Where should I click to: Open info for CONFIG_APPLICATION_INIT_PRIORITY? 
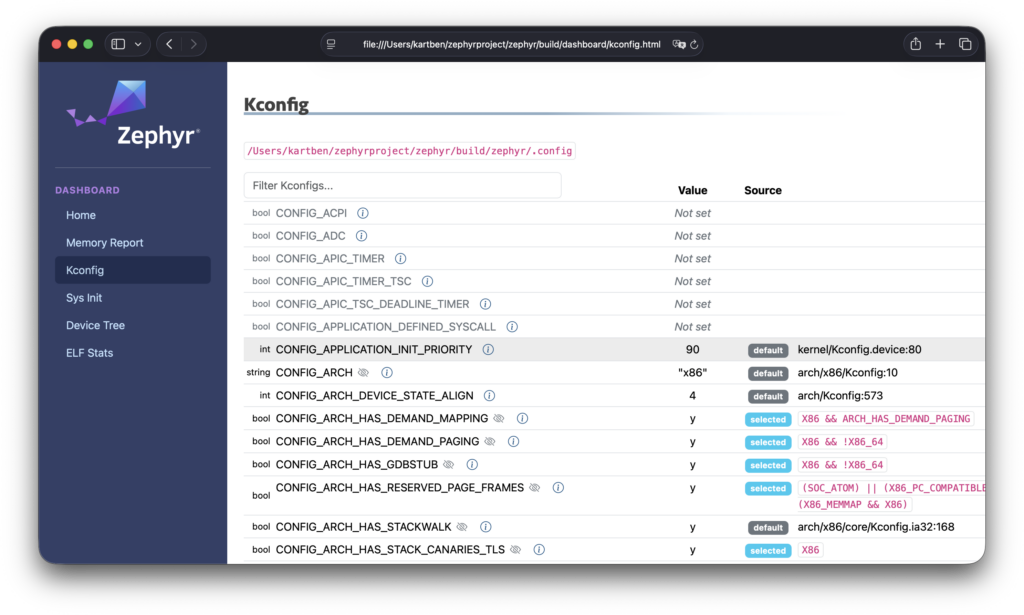coord(488,350)
